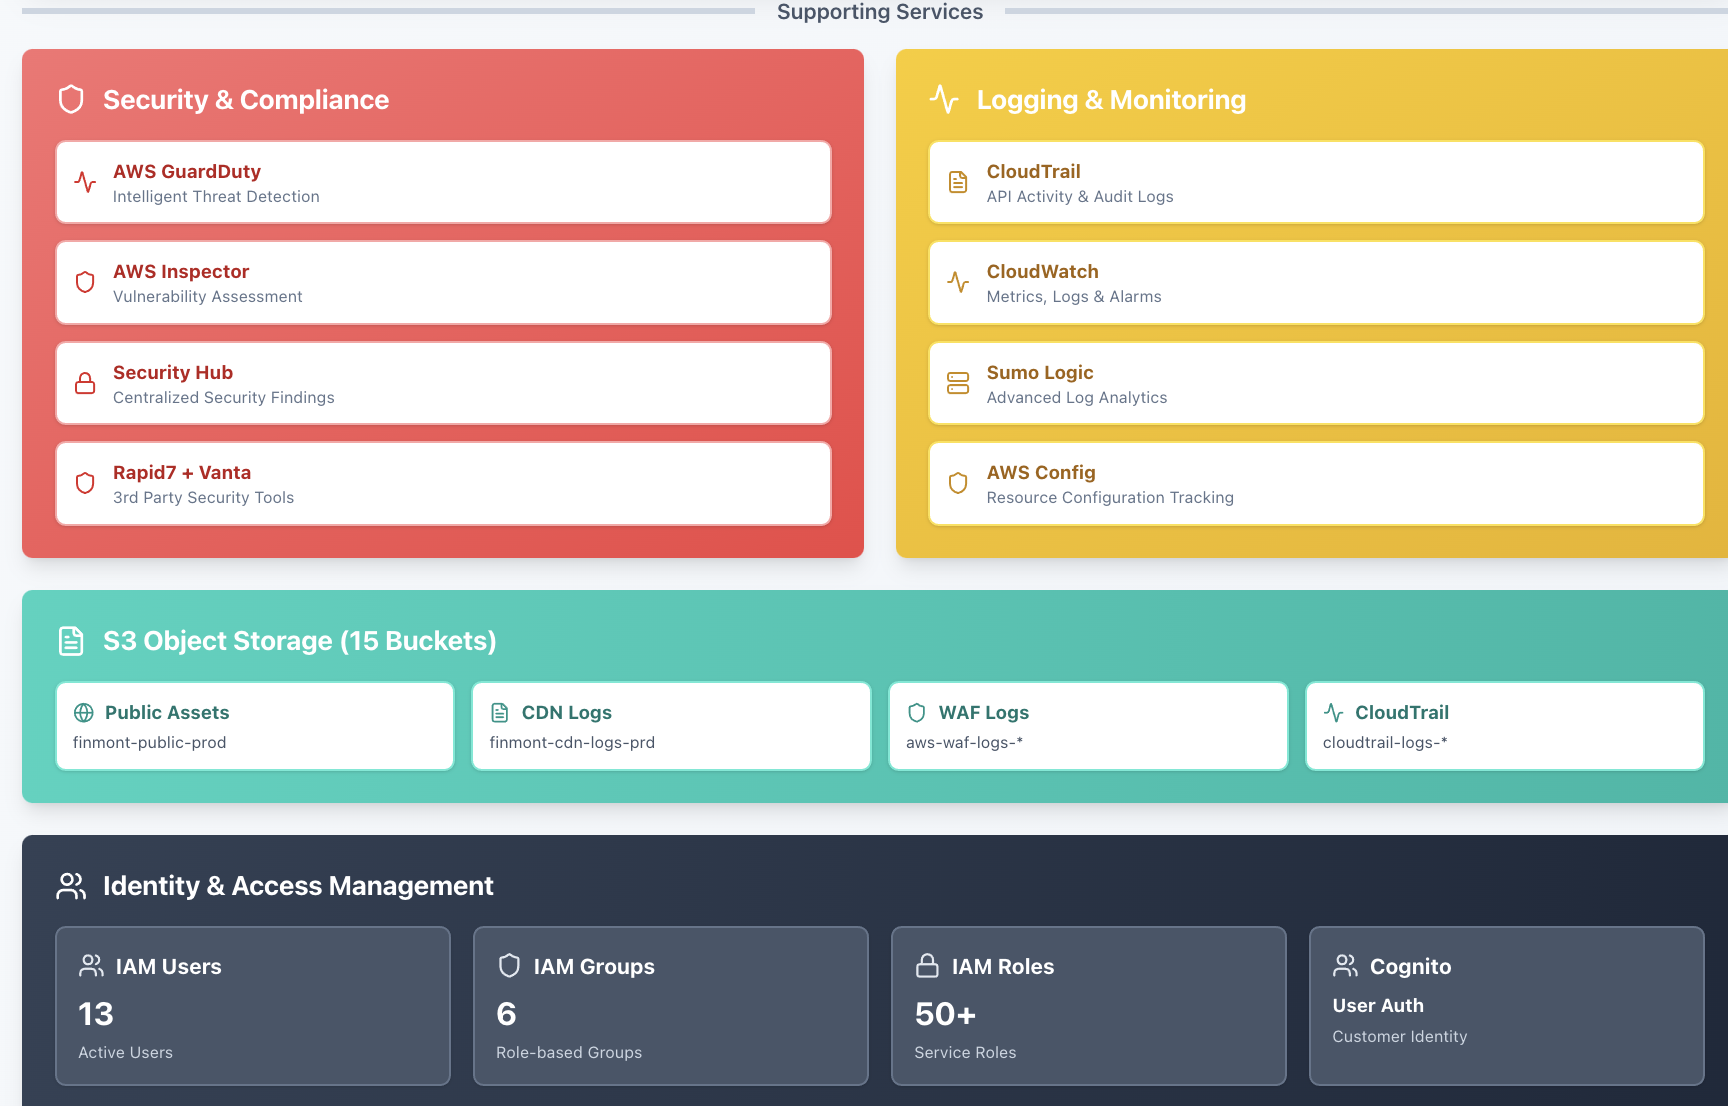Image resolution: width=1728 pixels, height=1106 pixels.
Task: Click the lock icon beside Security Hub
Action: tap(85, 383)
